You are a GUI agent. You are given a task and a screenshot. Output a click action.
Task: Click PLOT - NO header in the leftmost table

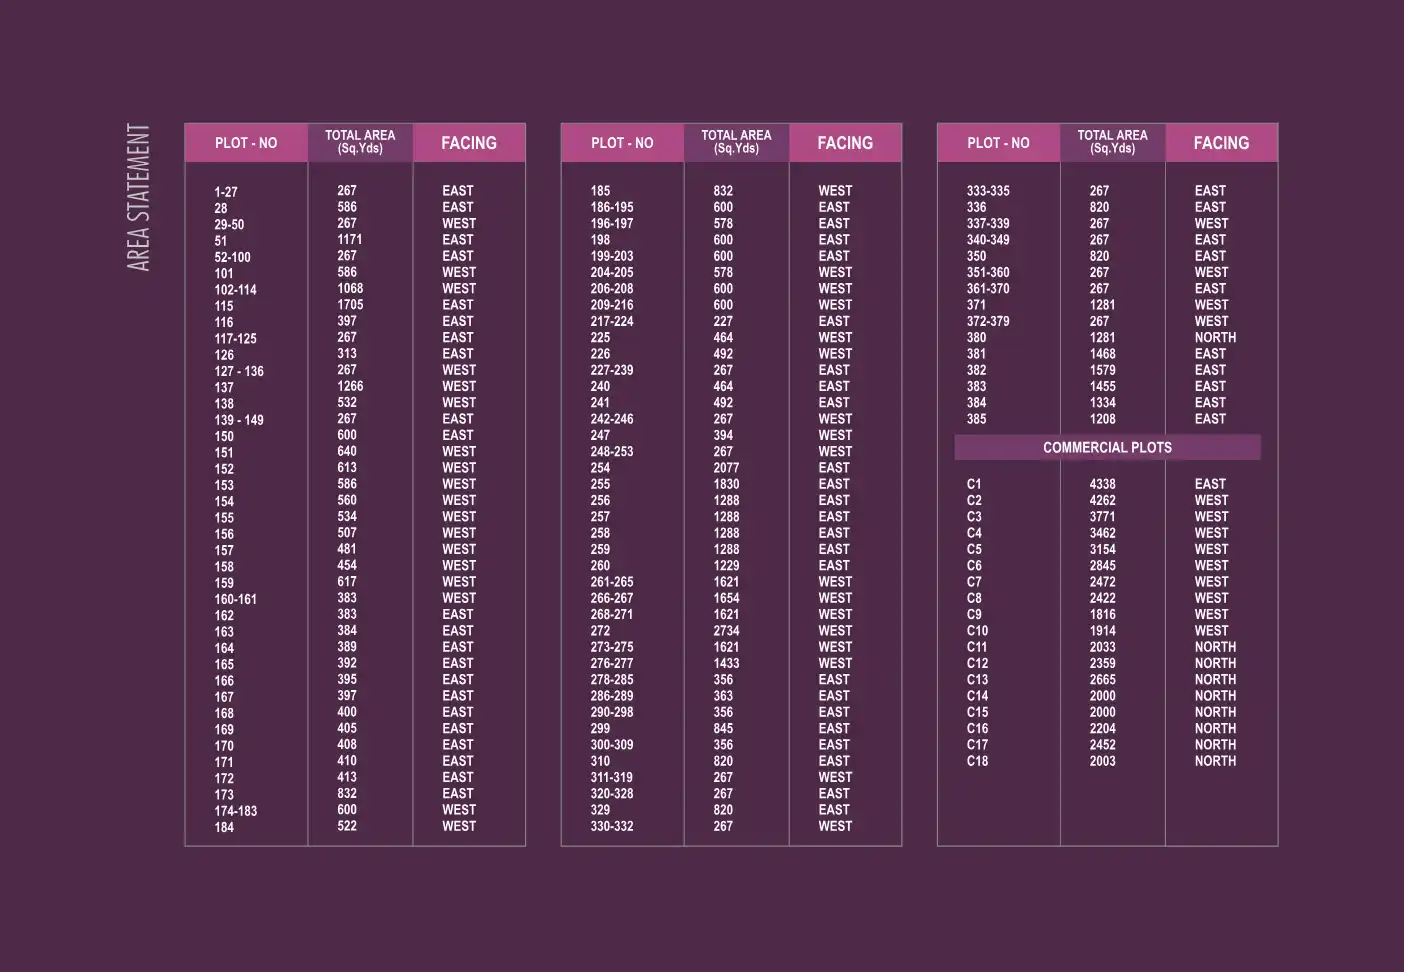246,143
